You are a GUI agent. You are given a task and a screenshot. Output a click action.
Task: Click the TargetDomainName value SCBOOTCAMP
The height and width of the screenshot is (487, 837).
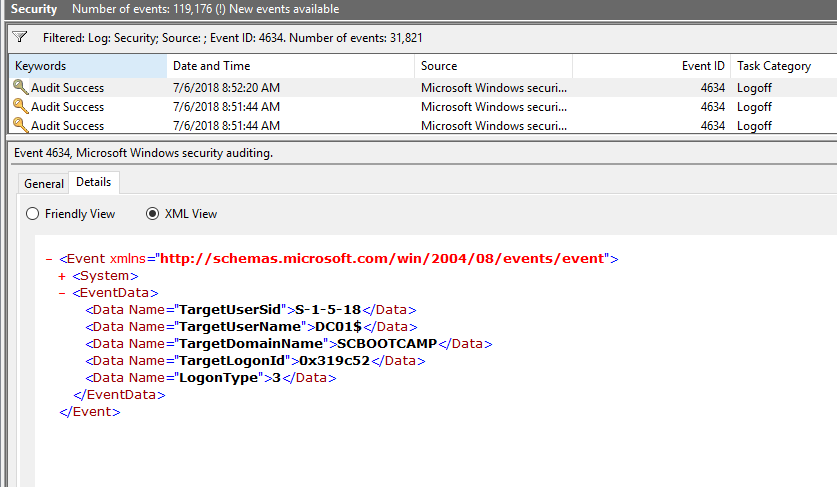[387, 344]
